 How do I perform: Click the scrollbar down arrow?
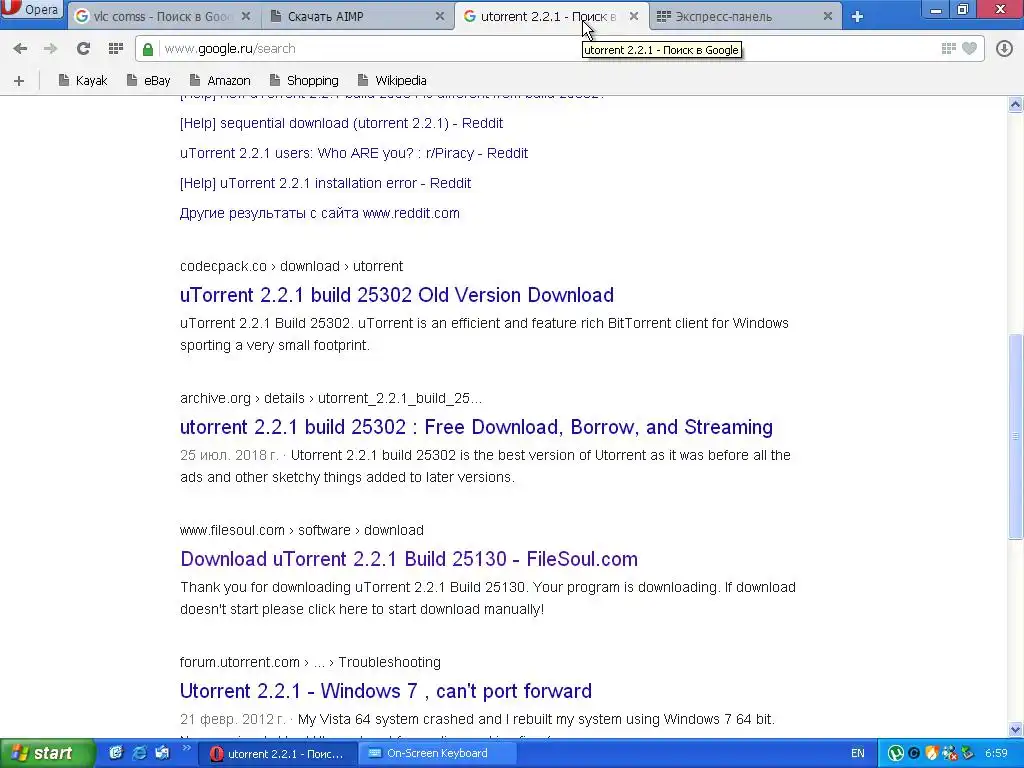[1015, 729]
